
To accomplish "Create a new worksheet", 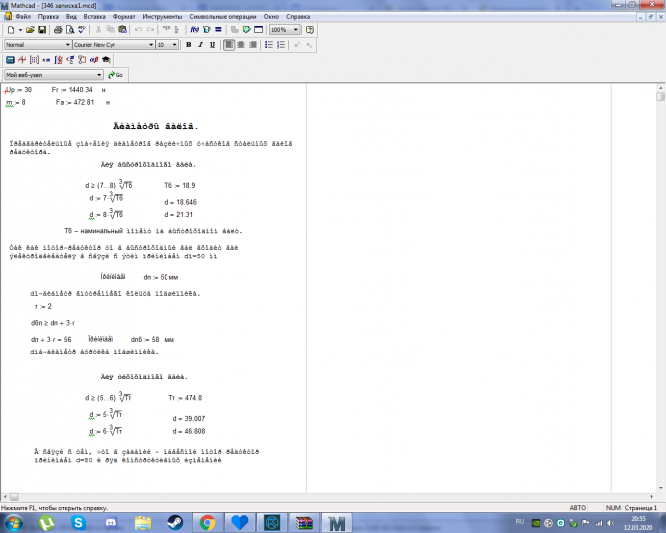I will click(x=11, y=30).
